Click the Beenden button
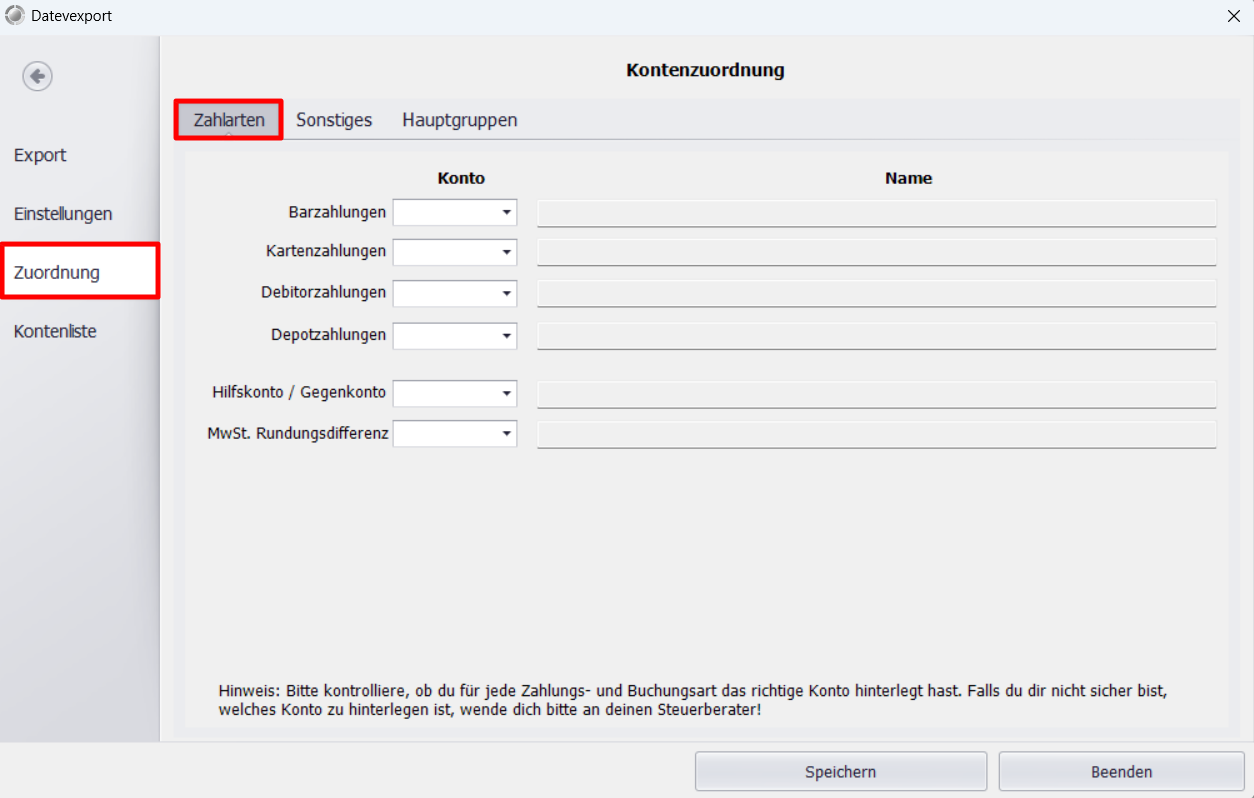1254x798 pixels. [x=1121, y=772]
